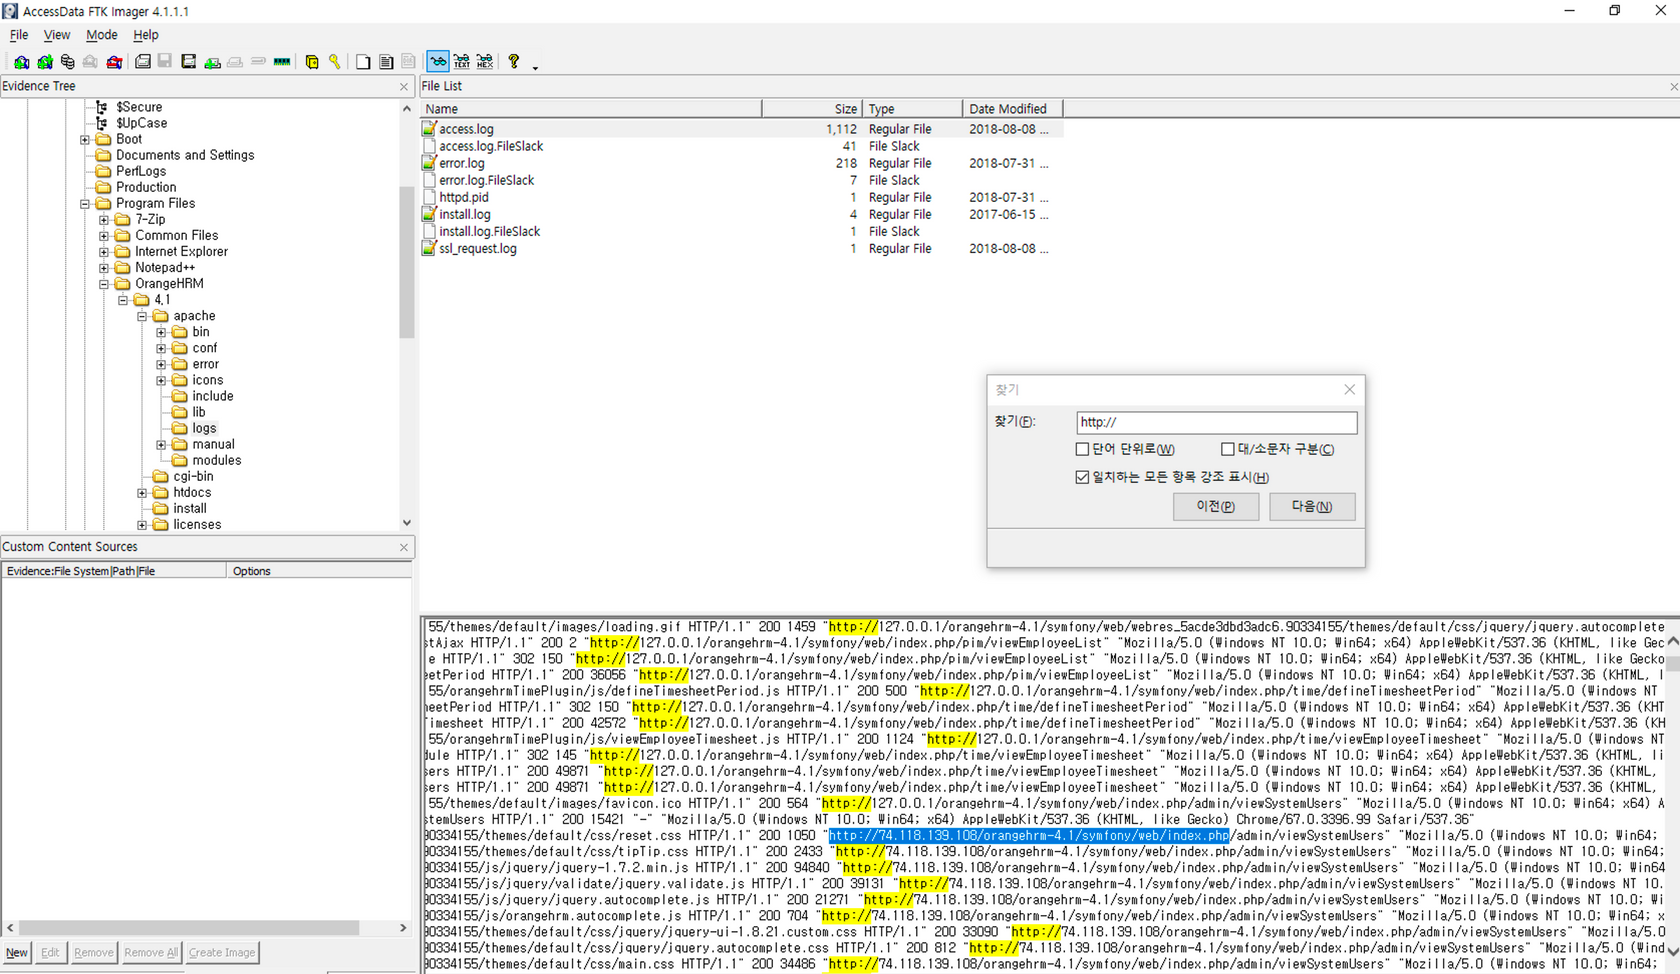Click the yellow question mark Help icon
The width and height of the screenshot is (1680, 974).
tap(514, 62)
